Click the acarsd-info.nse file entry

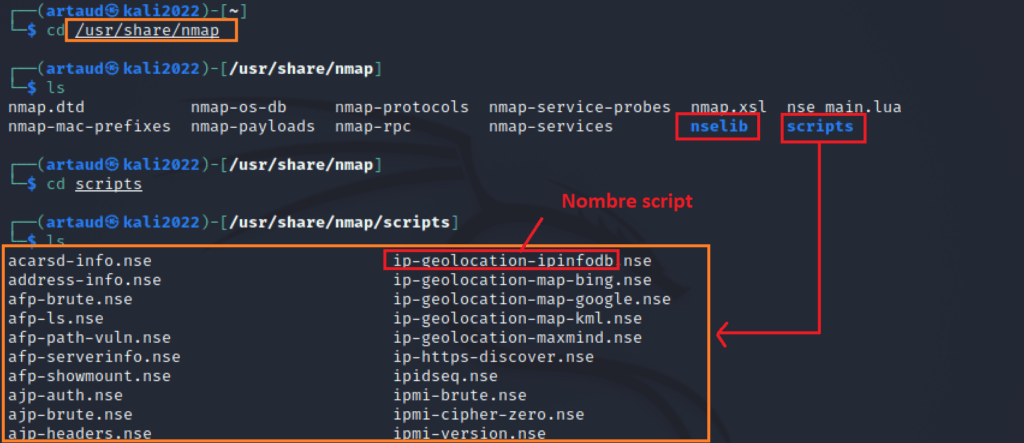click(x=80, y=261)
